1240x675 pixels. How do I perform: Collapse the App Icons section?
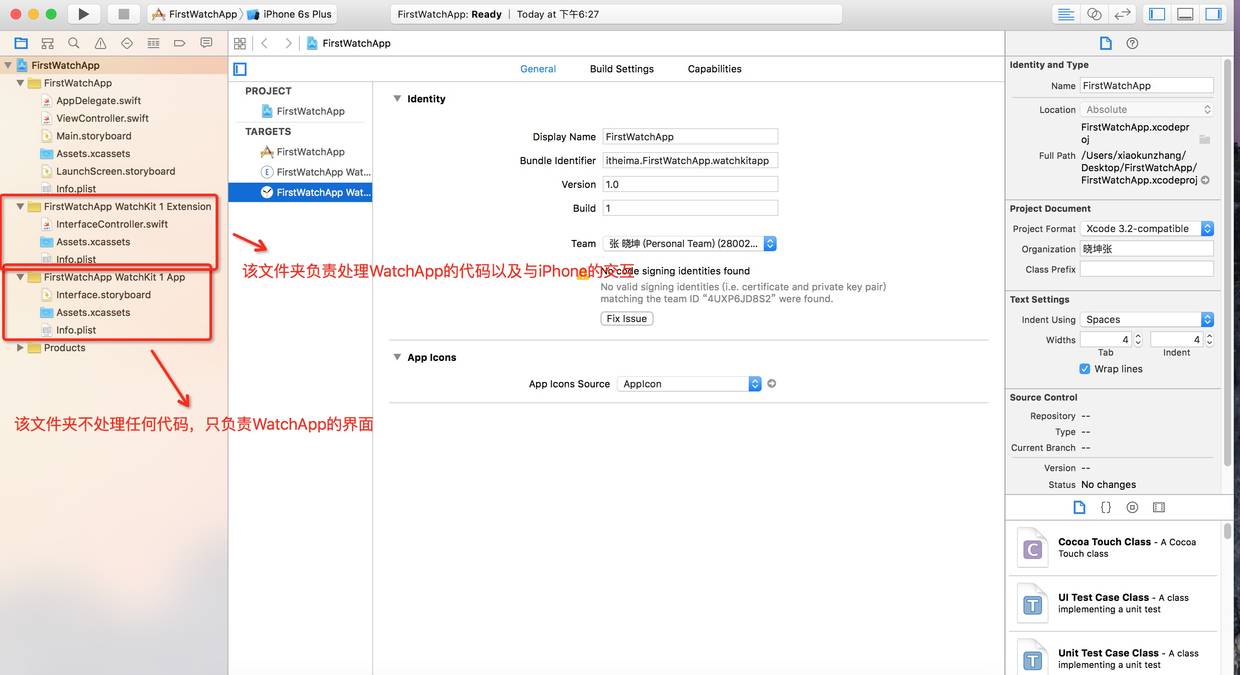[x=397, y=357]
